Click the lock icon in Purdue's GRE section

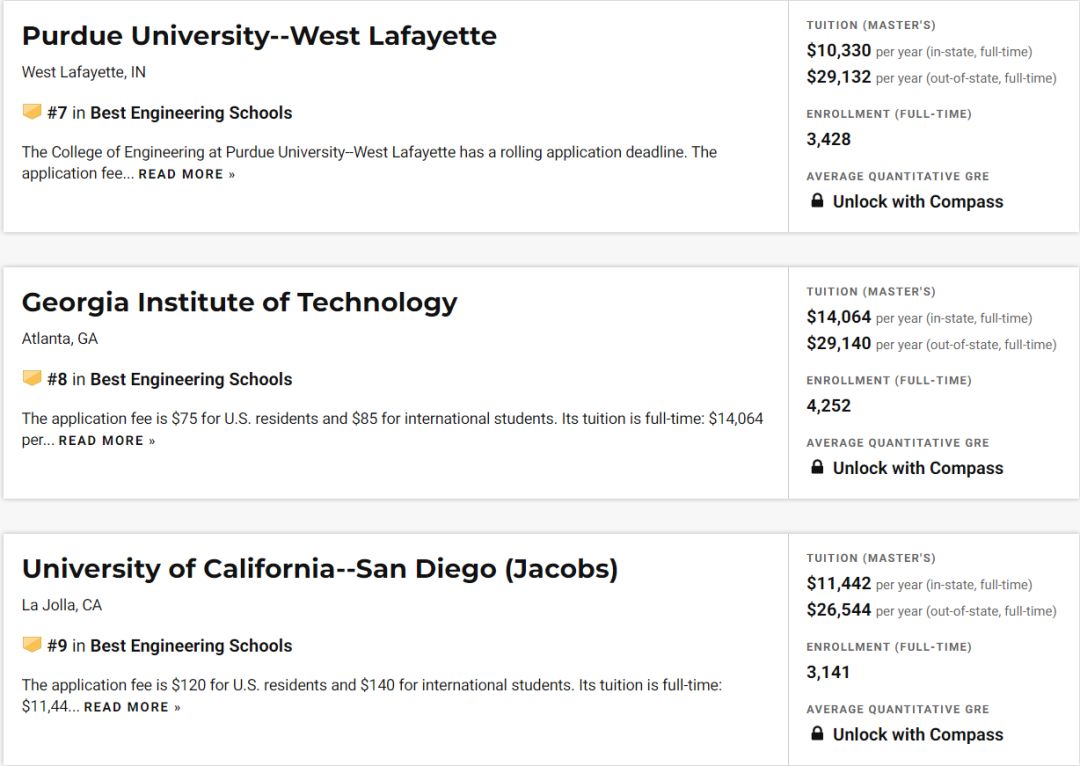pos(817,200)
